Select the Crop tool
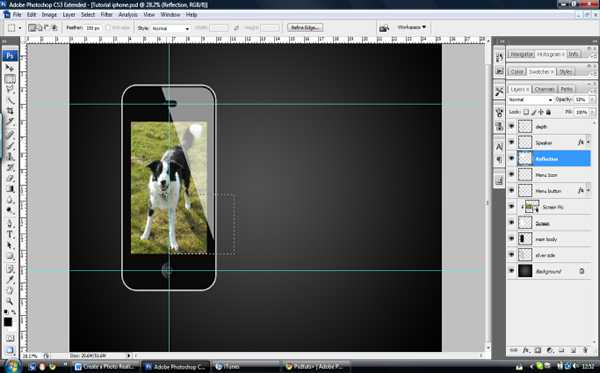This screenshot has height=373, width=600. pyautogui.click(x=10, y=111)
